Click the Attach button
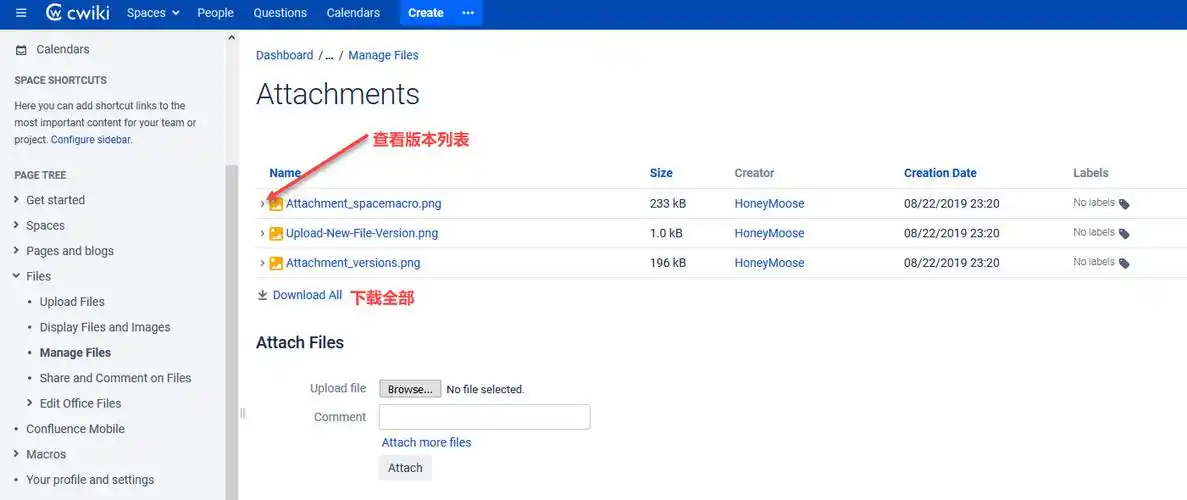 [405, 467]
